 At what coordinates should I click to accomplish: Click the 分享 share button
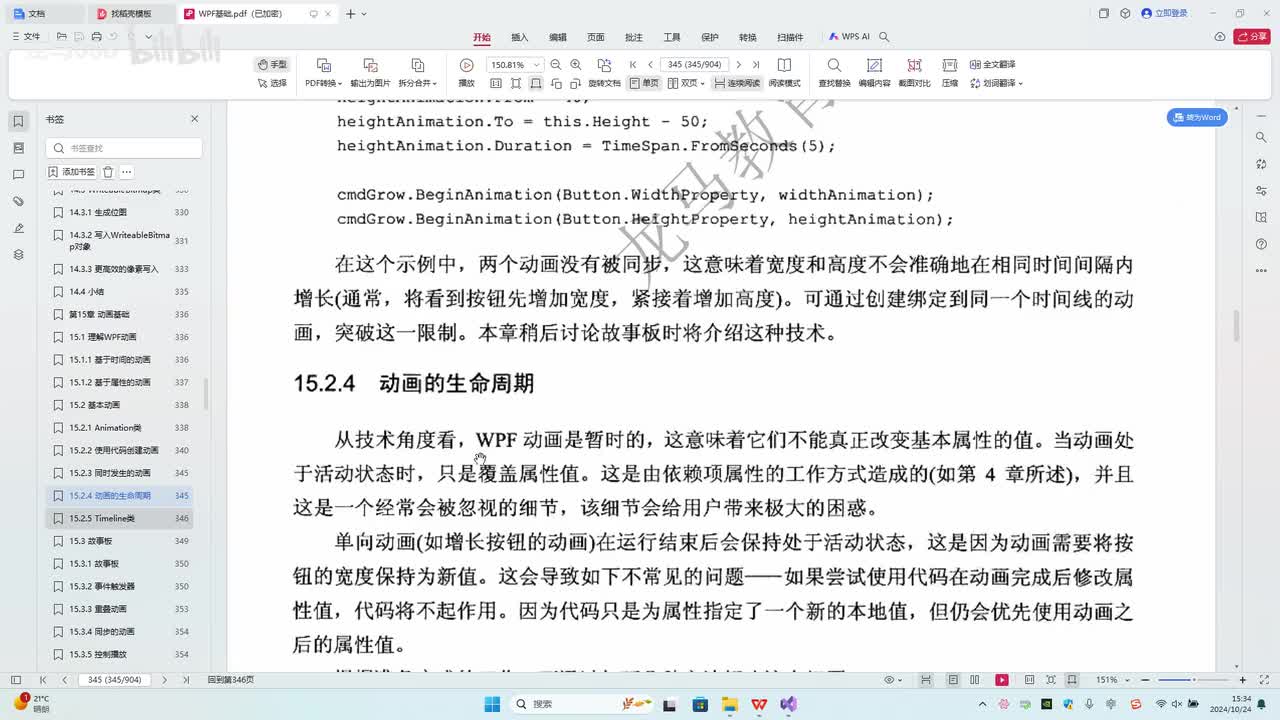1252,37
